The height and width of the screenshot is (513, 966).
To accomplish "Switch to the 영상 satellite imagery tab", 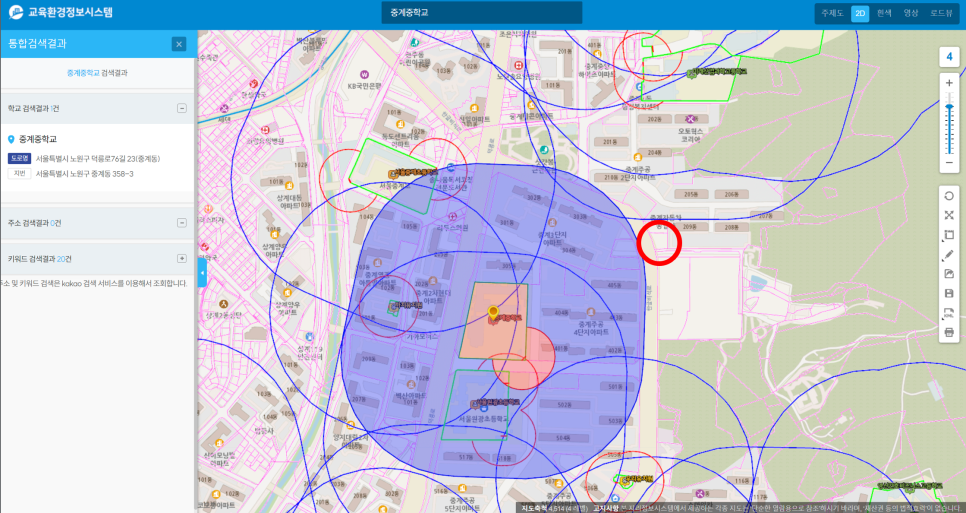I will coord(911,14).
